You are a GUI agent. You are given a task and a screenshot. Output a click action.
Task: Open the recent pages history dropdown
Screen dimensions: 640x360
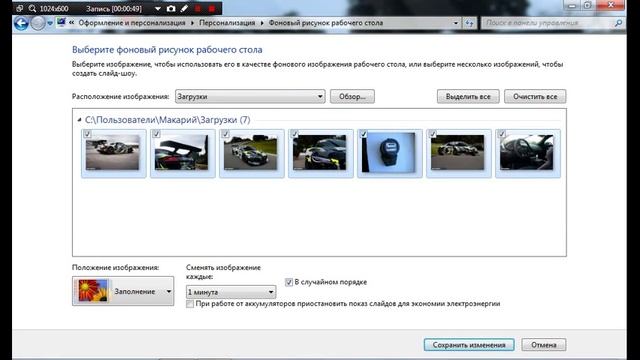[x=50, y=23]
